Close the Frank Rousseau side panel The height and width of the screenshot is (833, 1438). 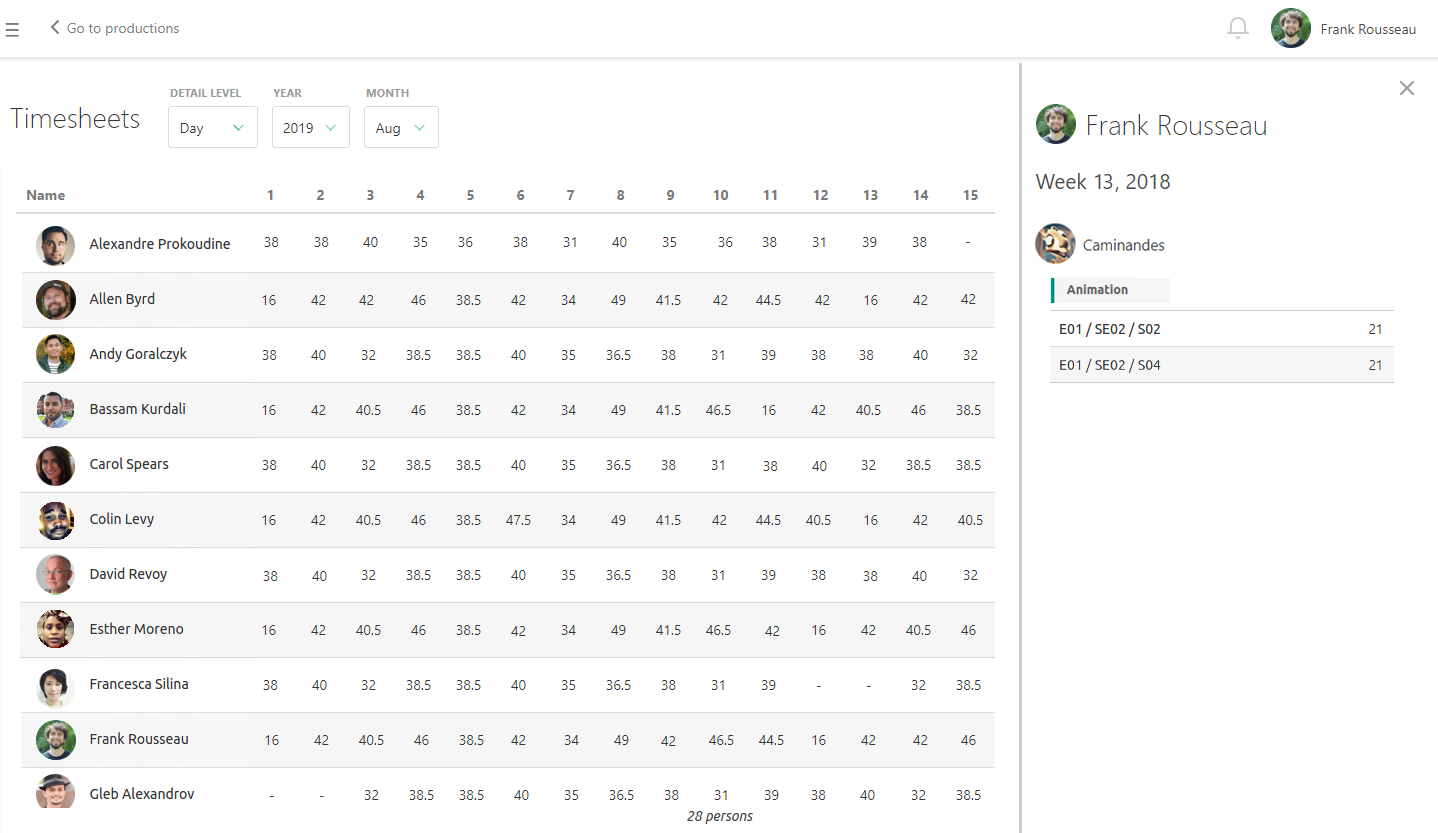pyautogui.click(x=1407, y=88)
